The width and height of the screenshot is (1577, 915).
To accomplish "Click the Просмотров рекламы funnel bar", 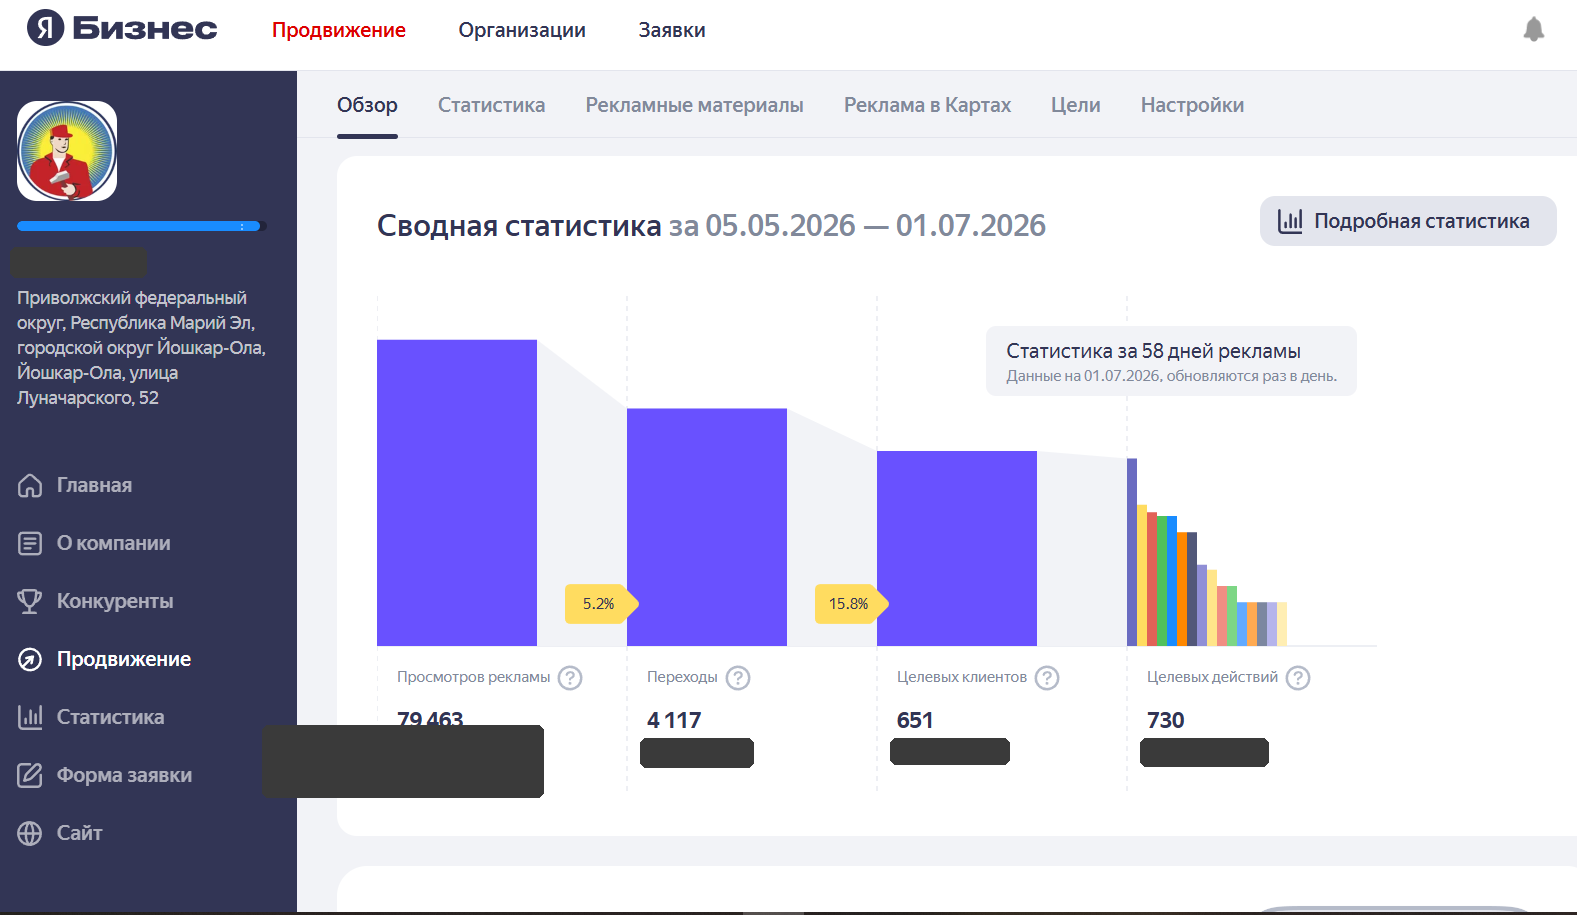I will (x=457, y=493).
